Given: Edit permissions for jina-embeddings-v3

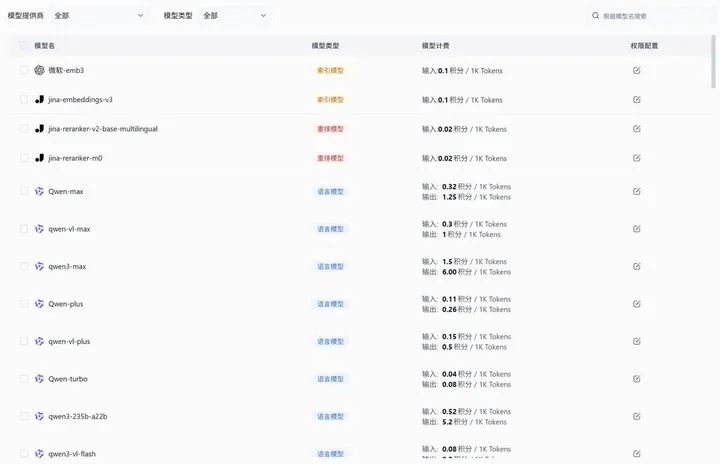Looking at the screenshot, I should tap(636, 100).
